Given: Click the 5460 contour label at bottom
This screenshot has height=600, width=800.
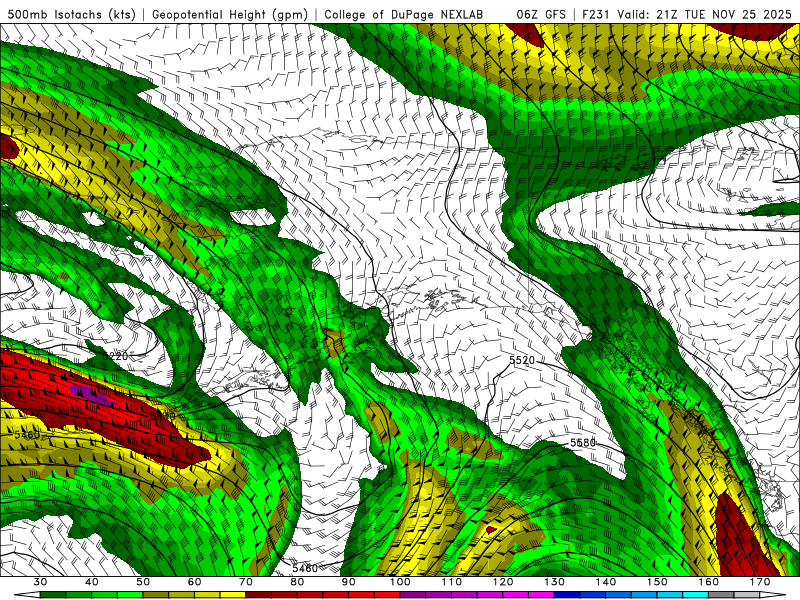Looking at the screenshot, I should tap(305, 568).
